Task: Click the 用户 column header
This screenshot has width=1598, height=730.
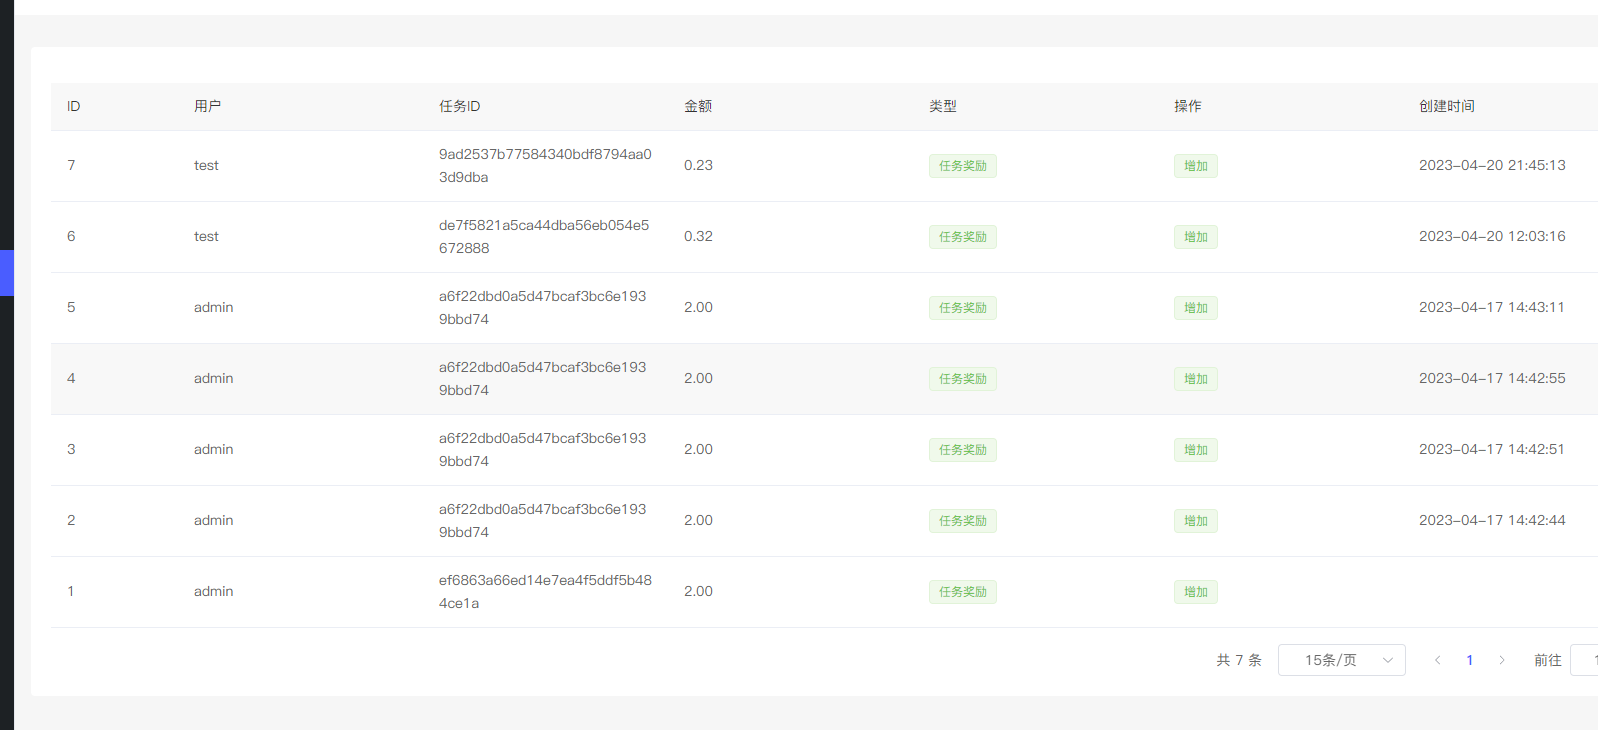Action: point(207,106)
